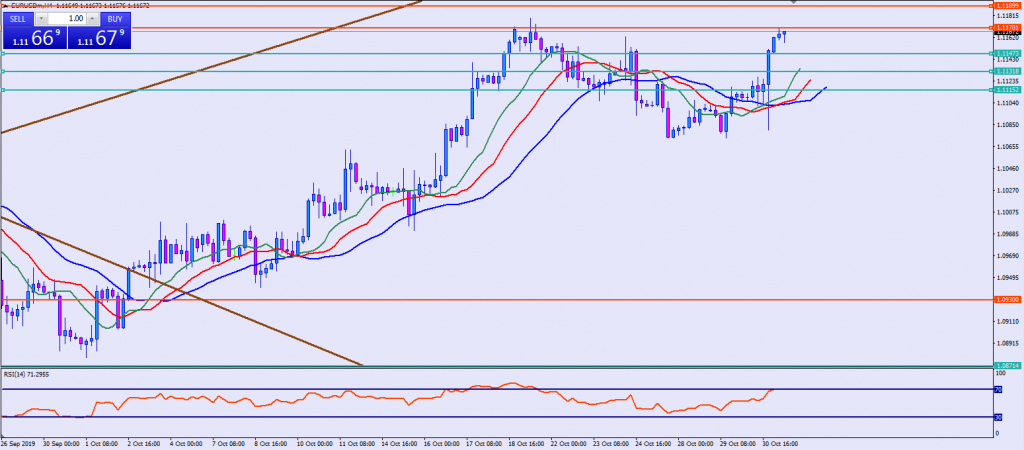Select the teal 1.11152 price level tag
1024x450 pixels.
point(1007,90)
